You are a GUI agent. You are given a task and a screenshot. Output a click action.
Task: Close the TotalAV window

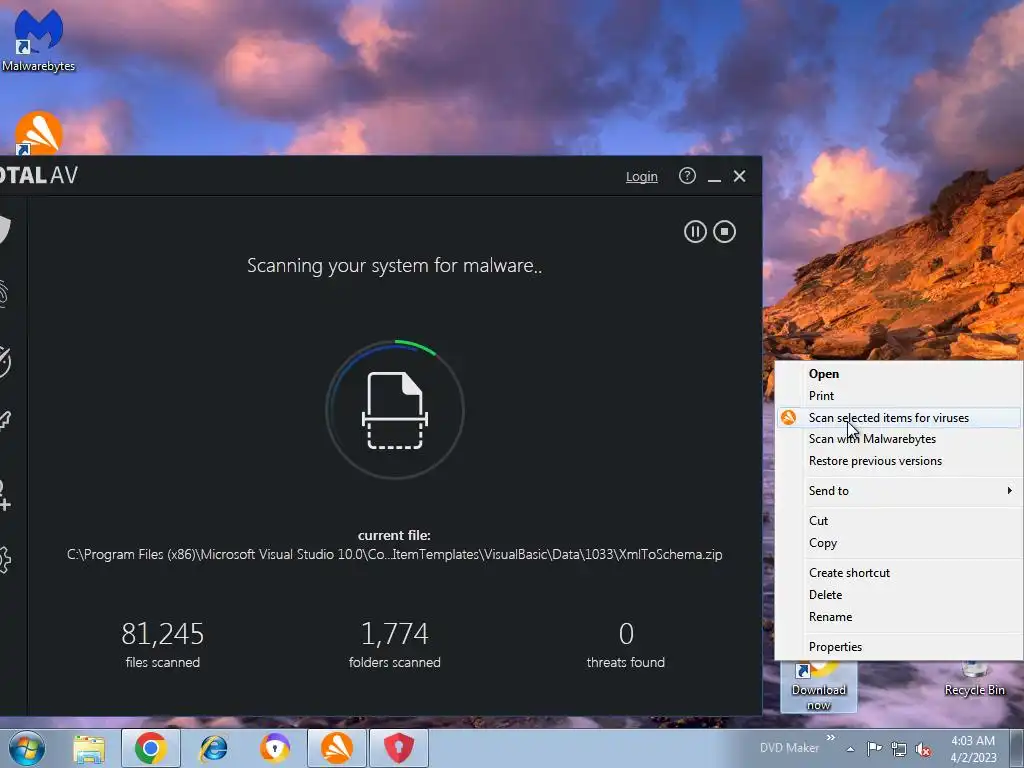(x=739, y=176)
